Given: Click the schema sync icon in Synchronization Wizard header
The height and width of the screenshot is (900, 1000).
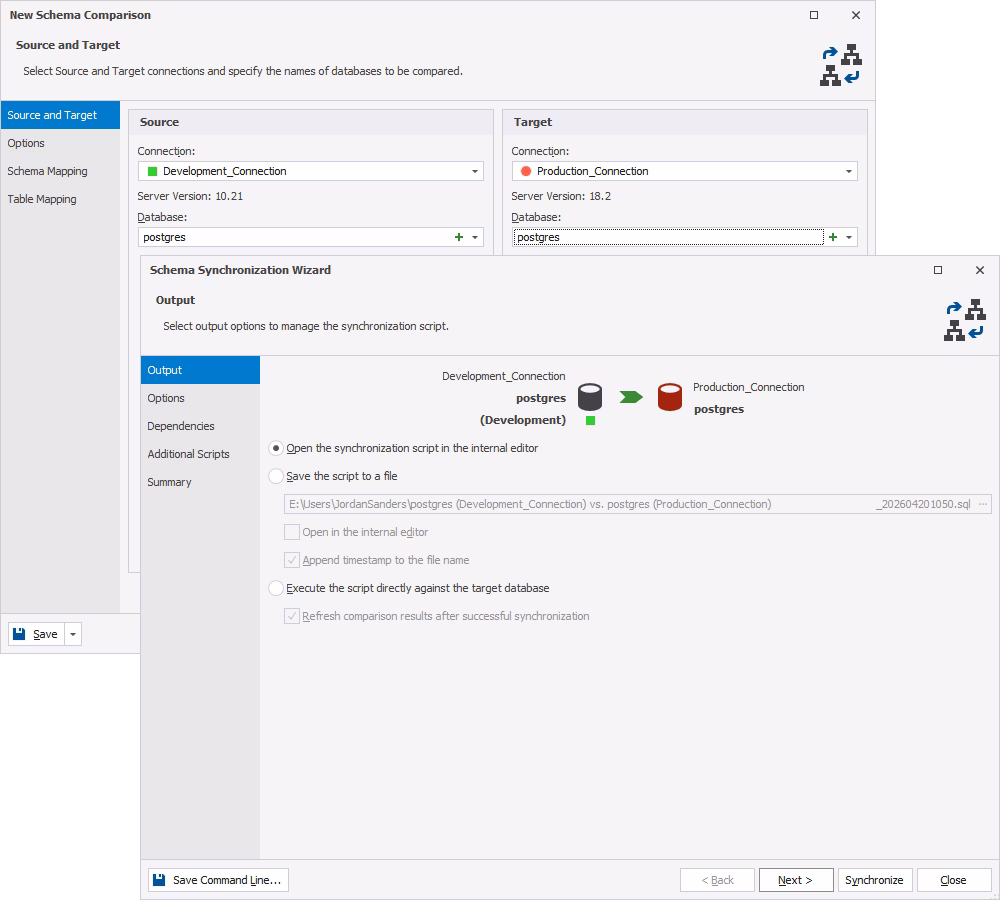Looking at the screenshot, I should tap(965, 320).
